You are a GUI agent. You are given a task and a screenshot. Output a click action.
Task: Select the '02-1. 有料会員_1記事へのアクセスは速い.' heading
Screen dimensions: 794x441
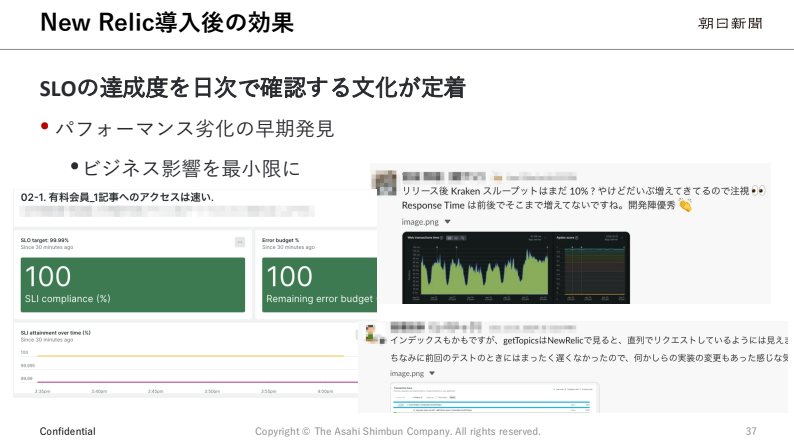[117, 197]
